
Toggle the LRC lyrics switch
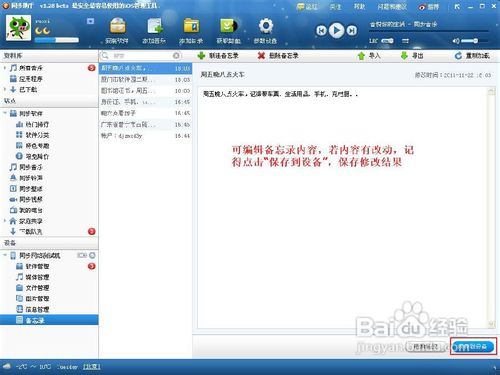(x=387, y=41)
